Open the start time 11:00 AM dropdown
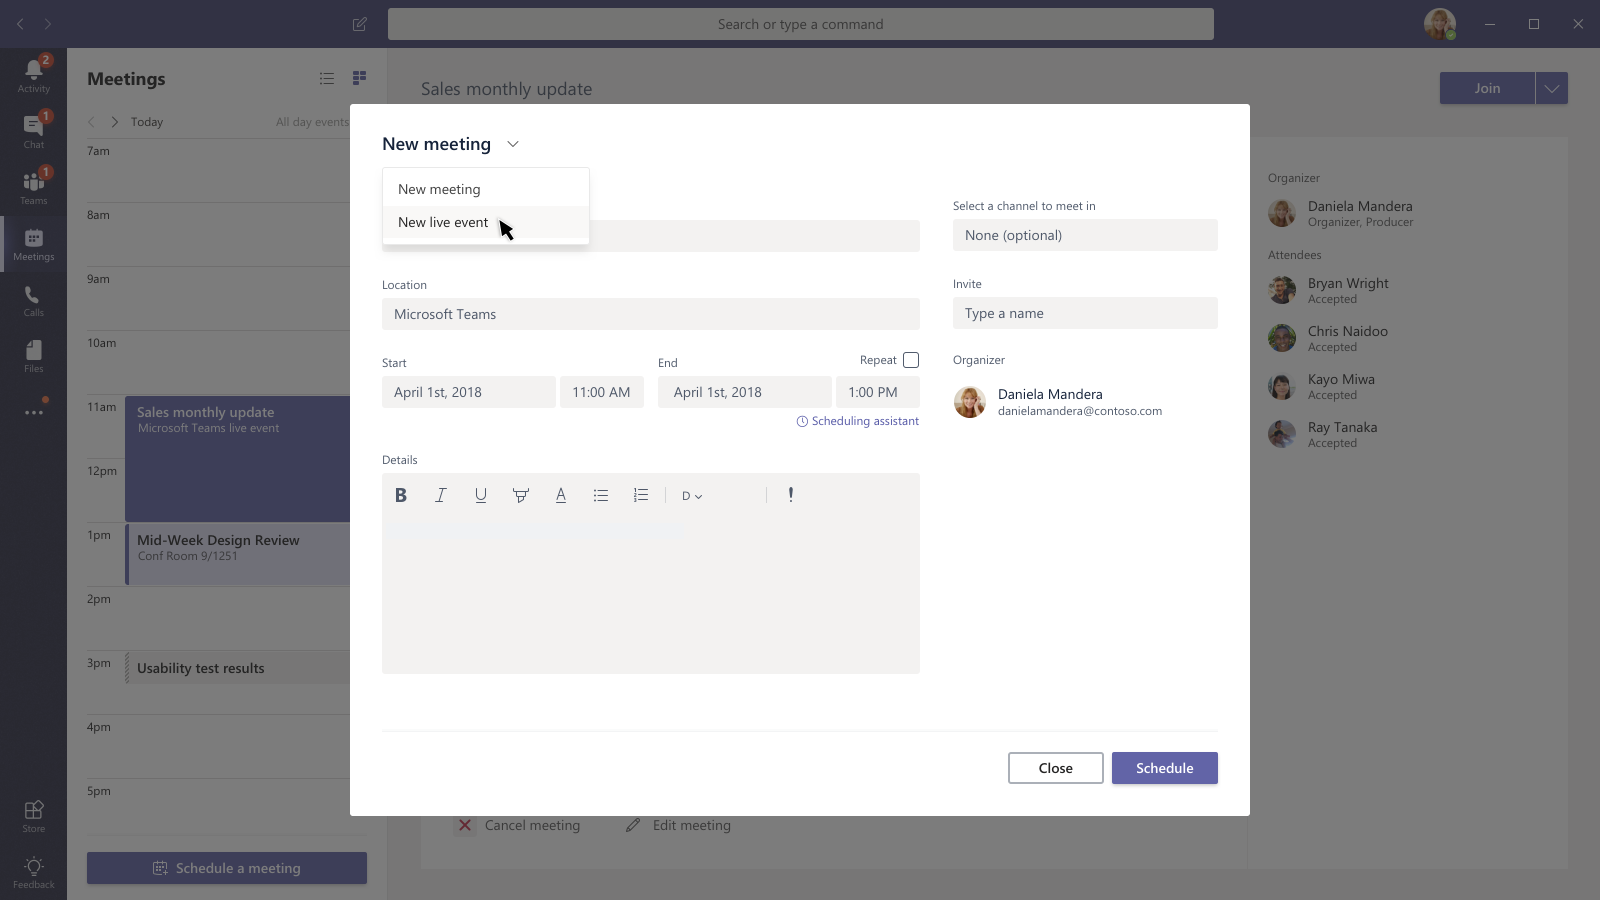The image size is (1600, 900). (x=601, y=392)
